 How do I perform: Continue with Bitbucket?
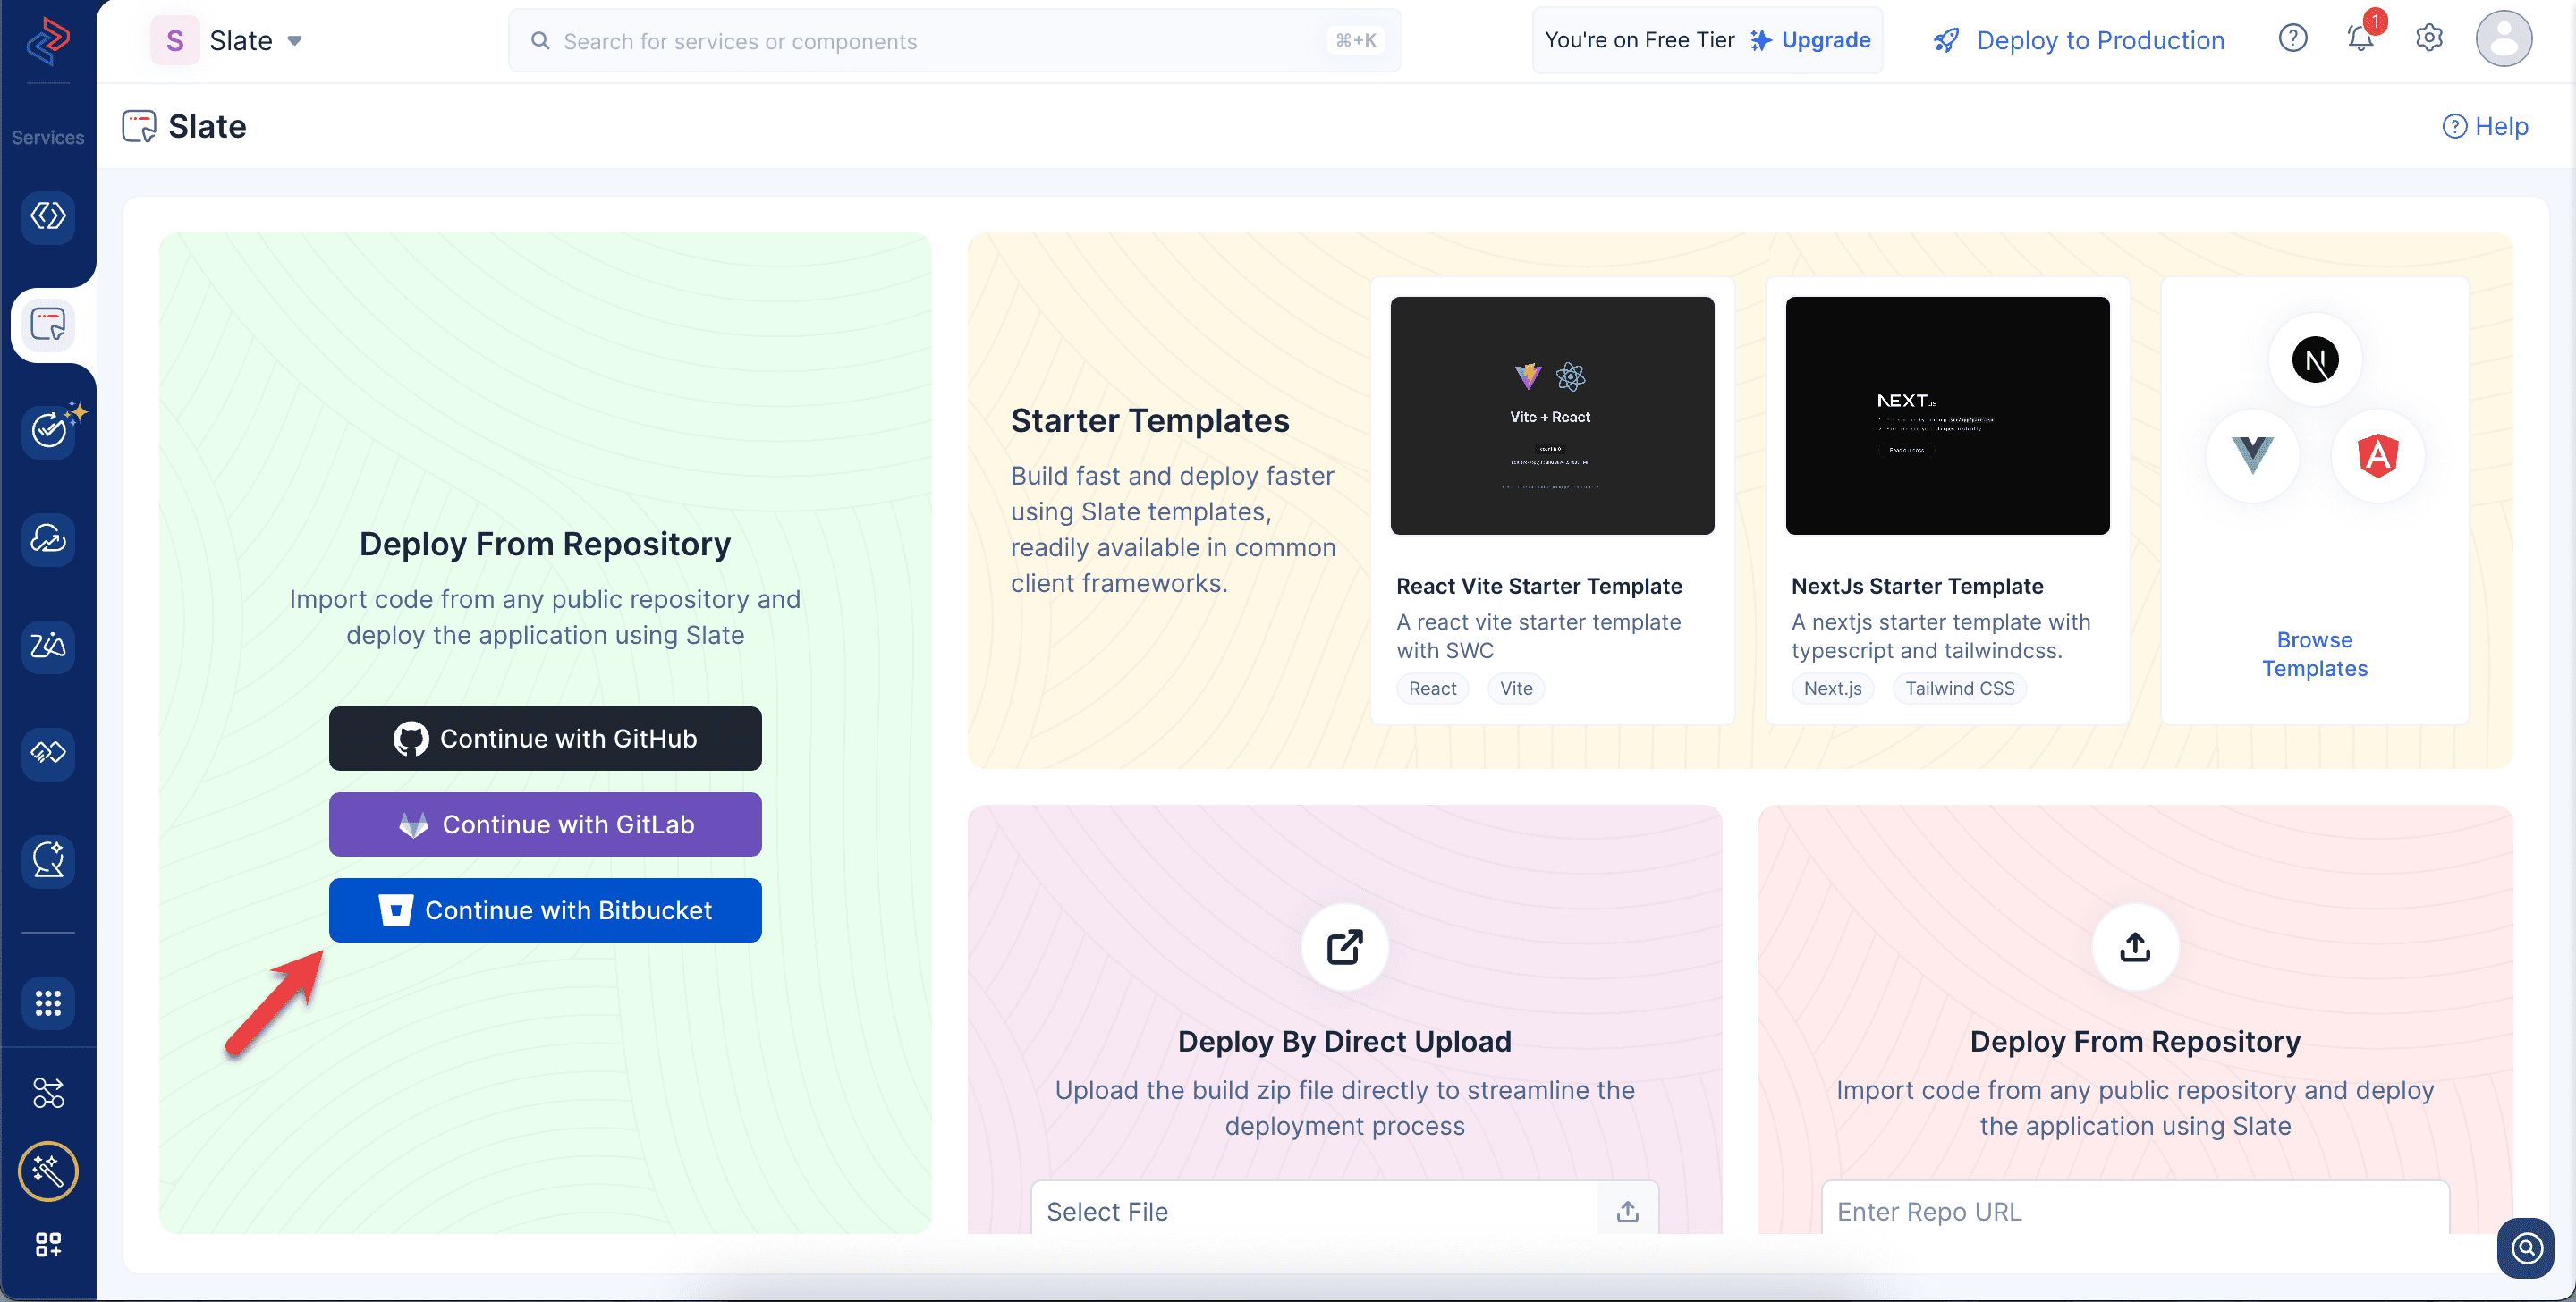(x=545, y=910)
